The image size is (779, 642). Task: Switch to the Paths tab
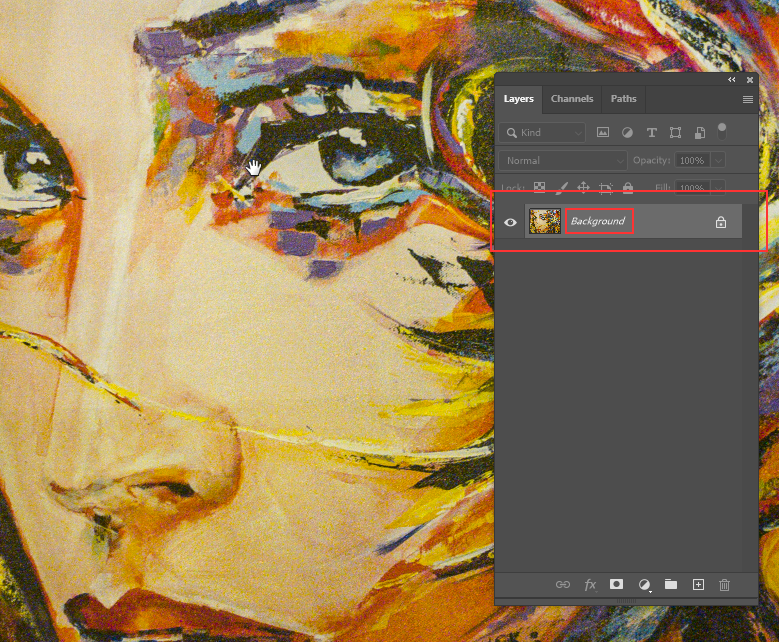[x=623, y=99]
